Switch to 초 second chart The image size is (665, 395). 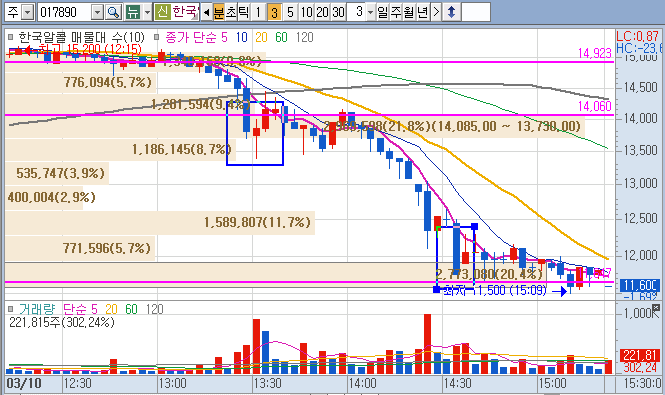[x=231, y=12]
